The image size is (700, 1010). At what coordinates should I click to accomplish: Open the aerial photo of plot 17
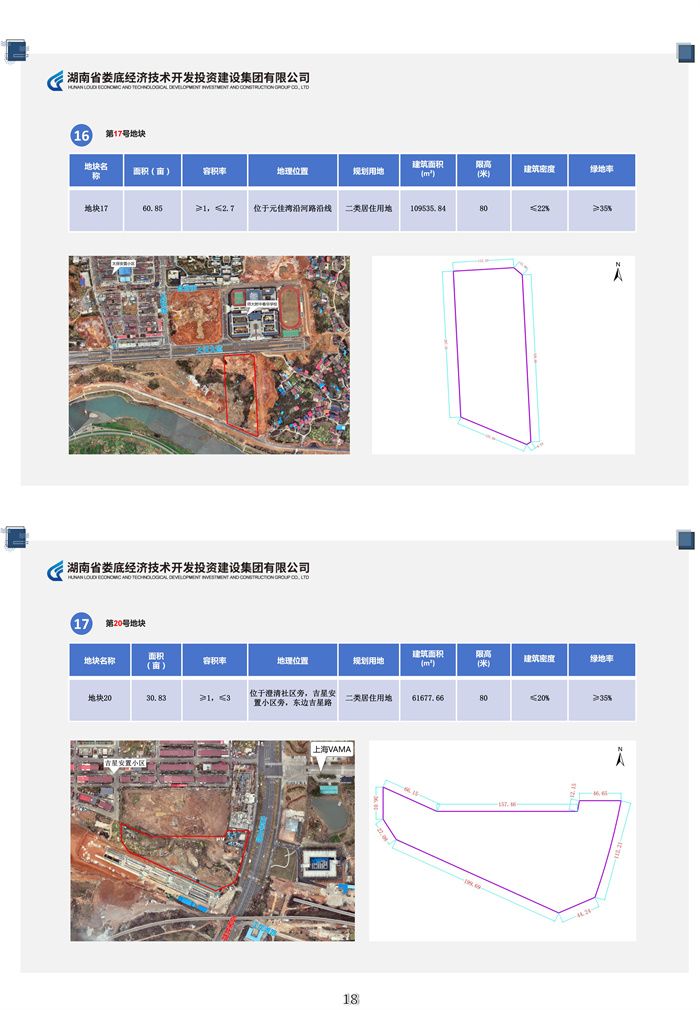click(209, 355)
